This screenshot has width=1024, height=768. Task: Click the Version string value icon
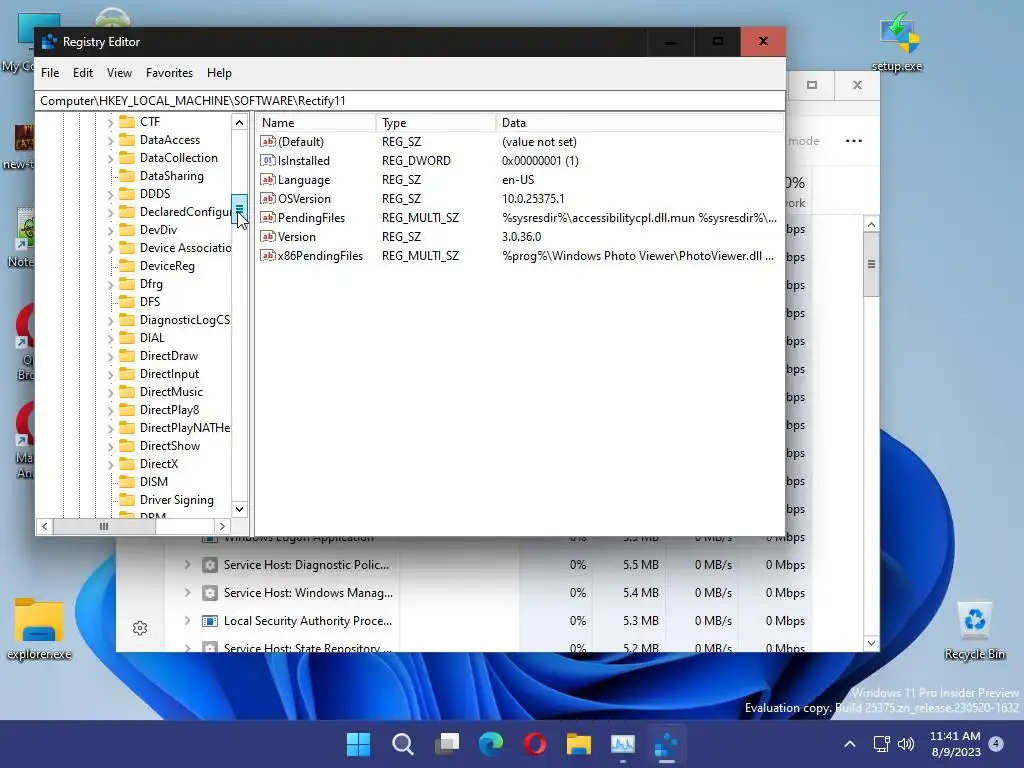tap(267, 236)
